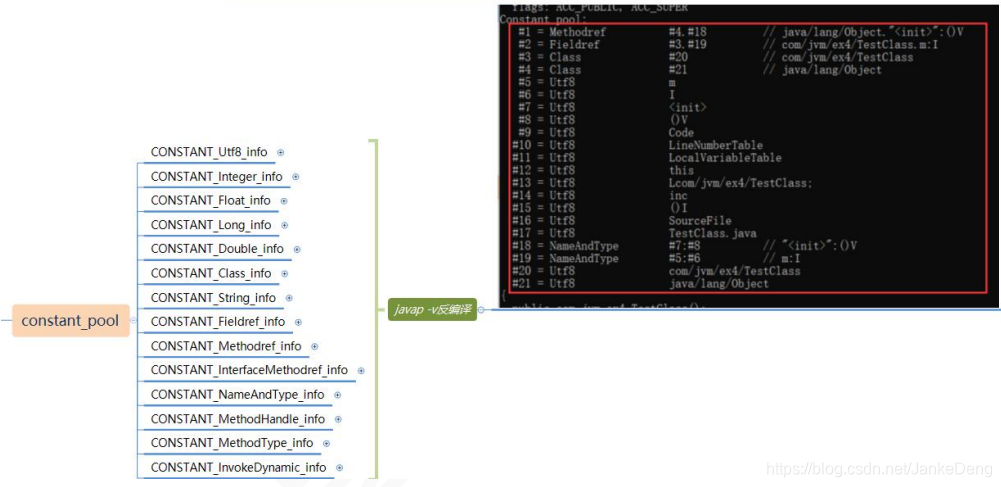
Task: Click the #2 = Fieldref line
Action: [728, 45]
